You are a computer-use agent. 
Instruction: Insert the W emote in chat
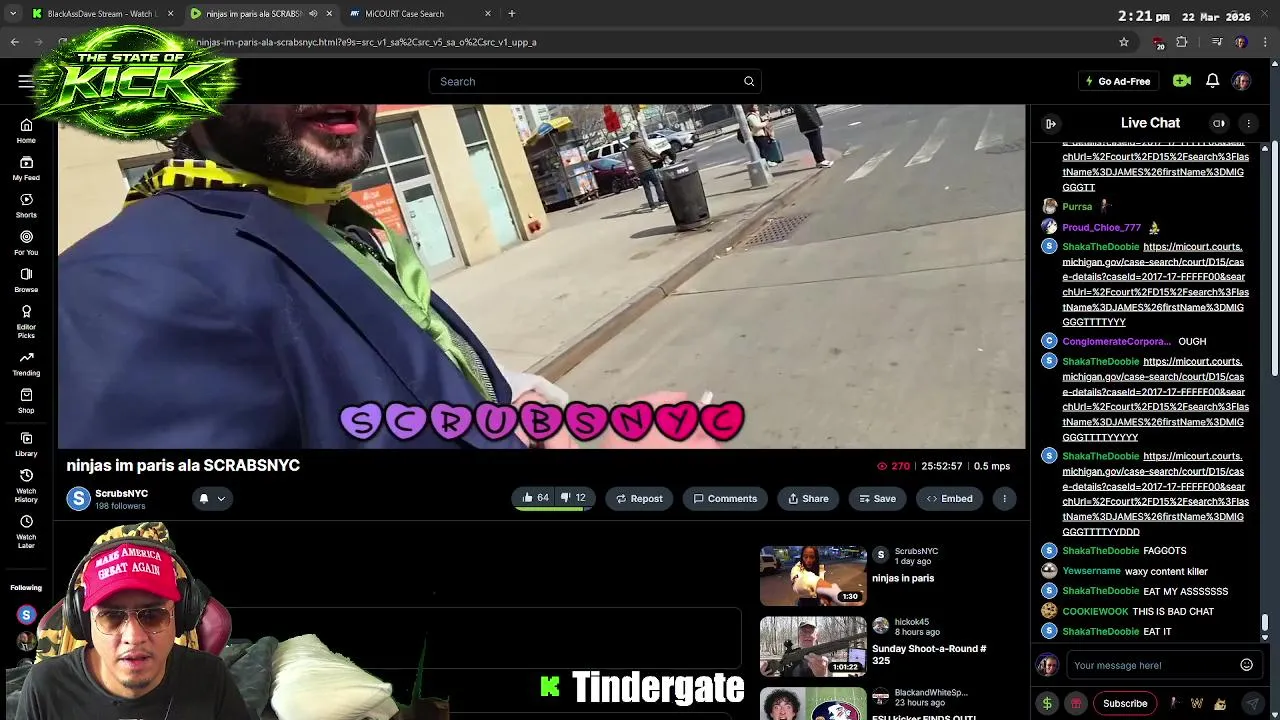point(1196,703)
